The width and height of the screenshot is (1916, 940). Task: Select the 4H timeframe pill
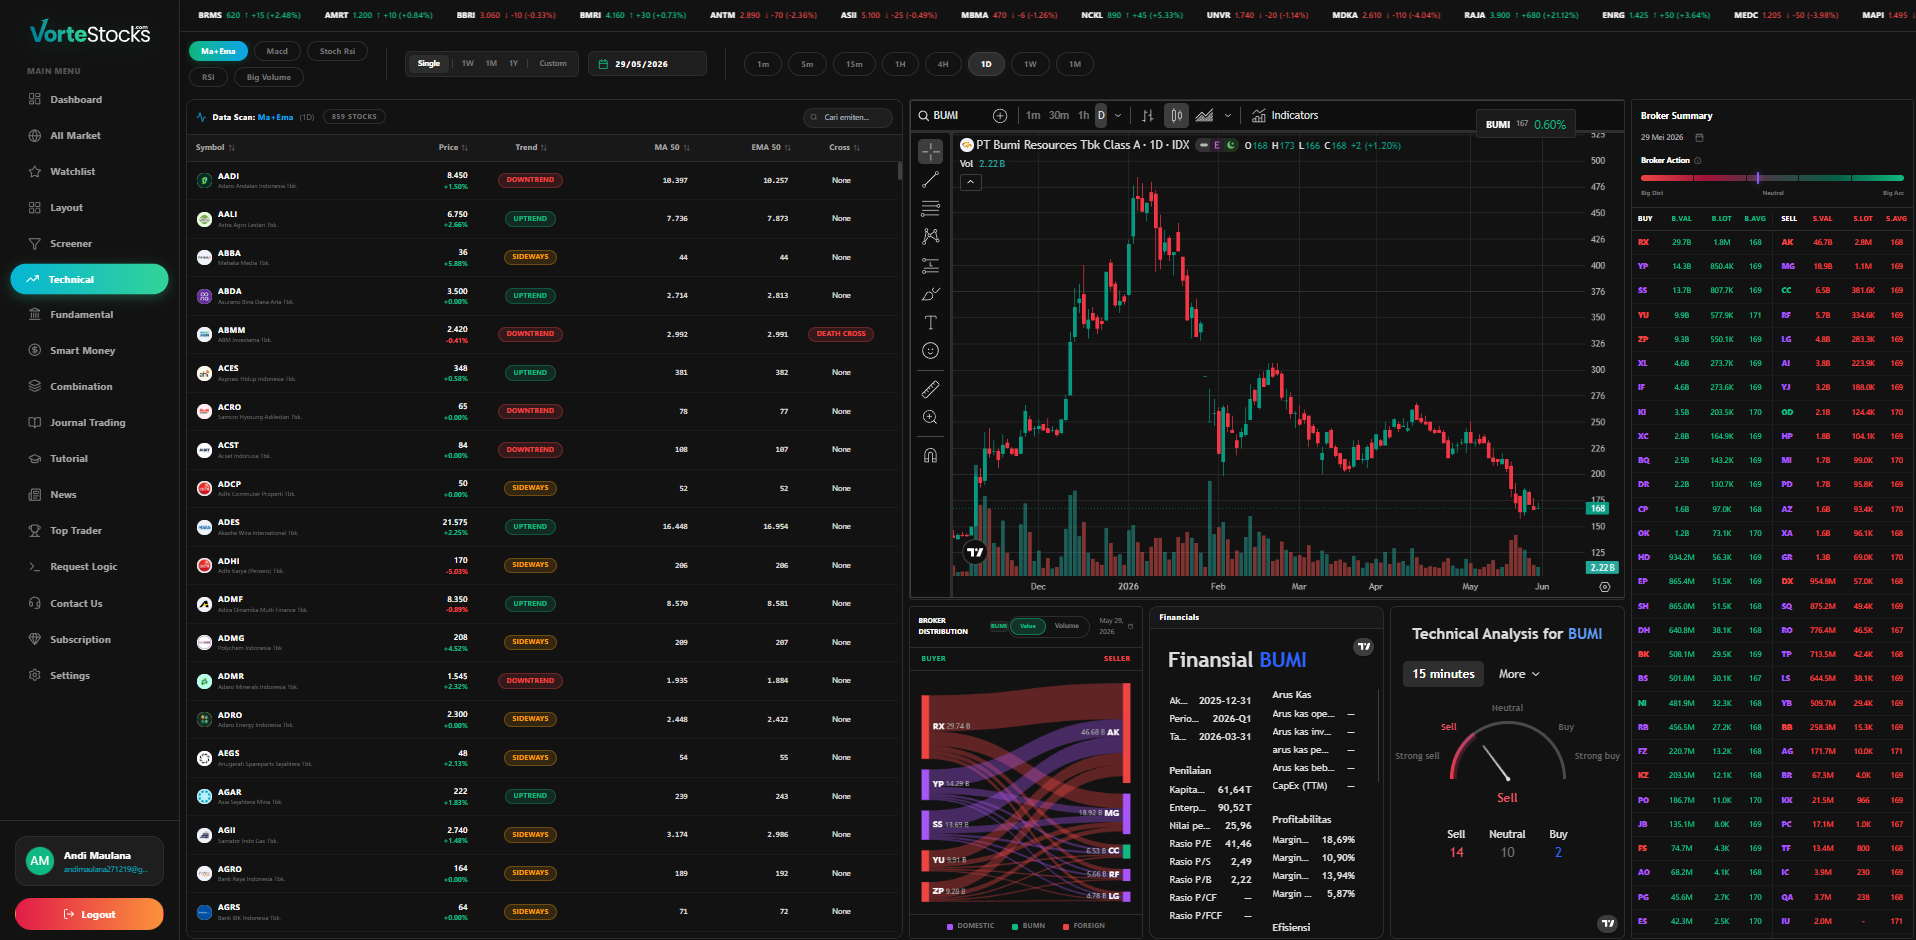click(943, 64)
